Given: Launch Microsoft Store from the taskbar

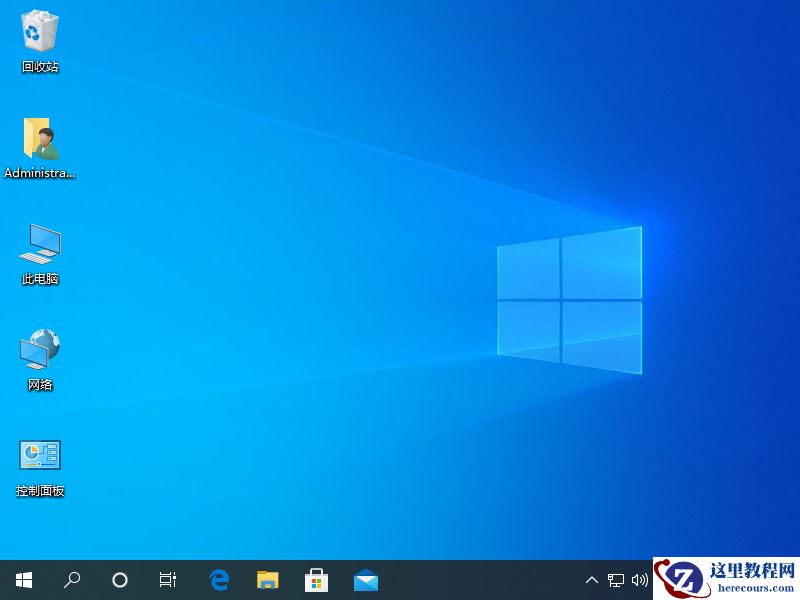Looking at the screenshot, I should click(x=316, y=580).
